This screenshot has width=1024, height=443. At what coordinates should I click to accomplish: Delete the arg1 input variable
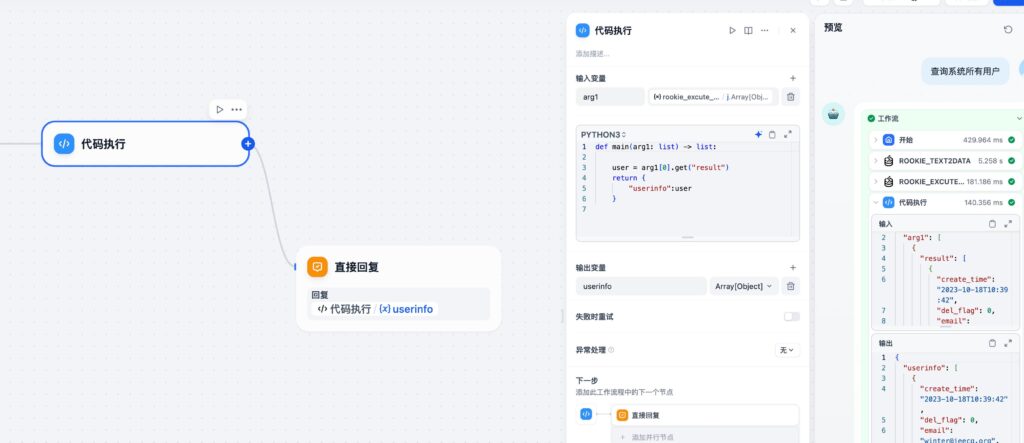[x=790, y=97]
